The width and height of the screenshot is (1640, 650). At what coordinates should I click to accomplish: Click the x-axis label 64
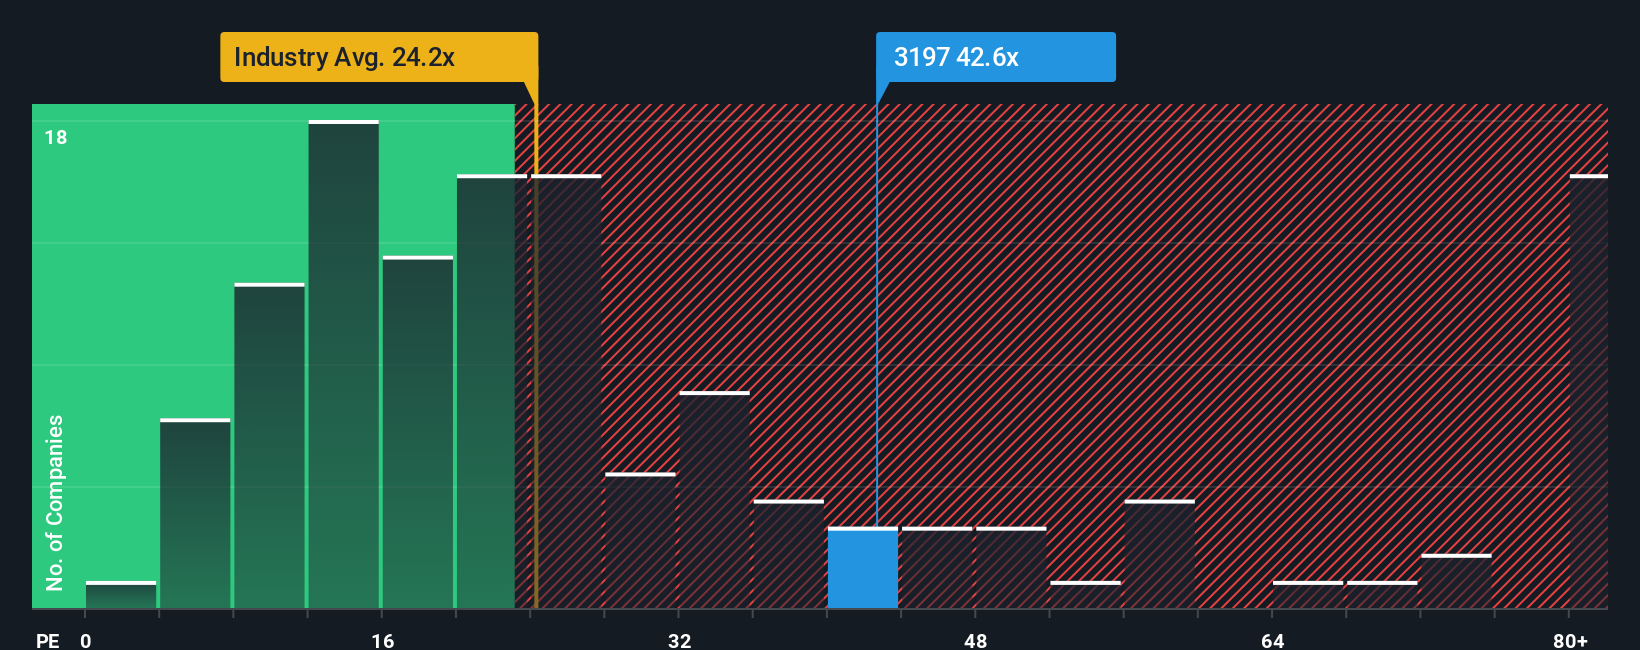point(1272,640)
